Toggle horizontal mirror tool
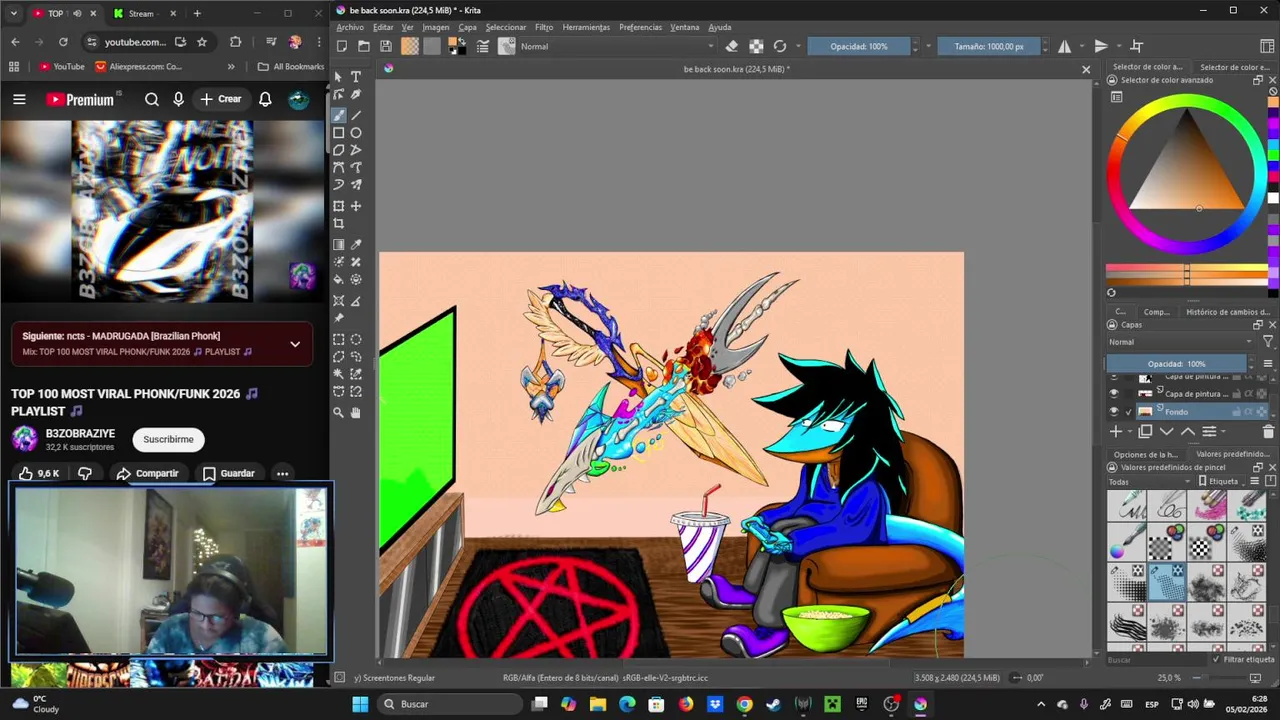The height and width of the screenshot is (720, 1280). [1064, 46]
